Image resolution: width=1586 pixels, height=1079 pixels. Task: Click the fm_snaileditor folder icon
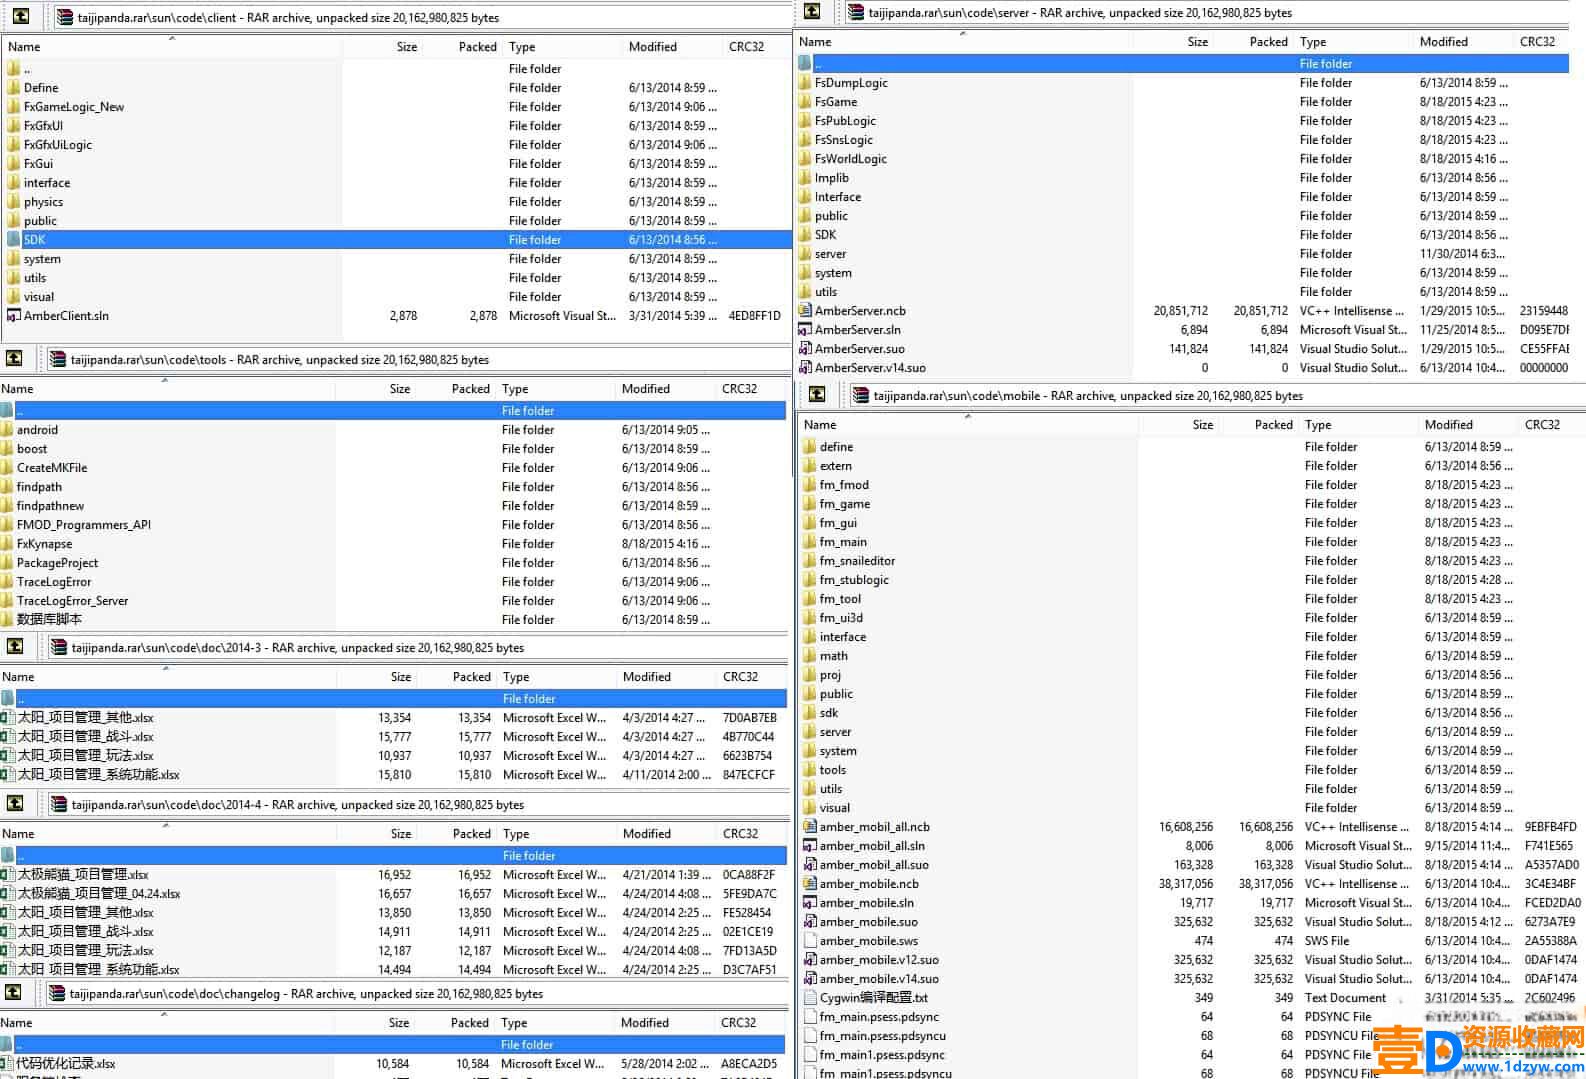pos(810,560)
